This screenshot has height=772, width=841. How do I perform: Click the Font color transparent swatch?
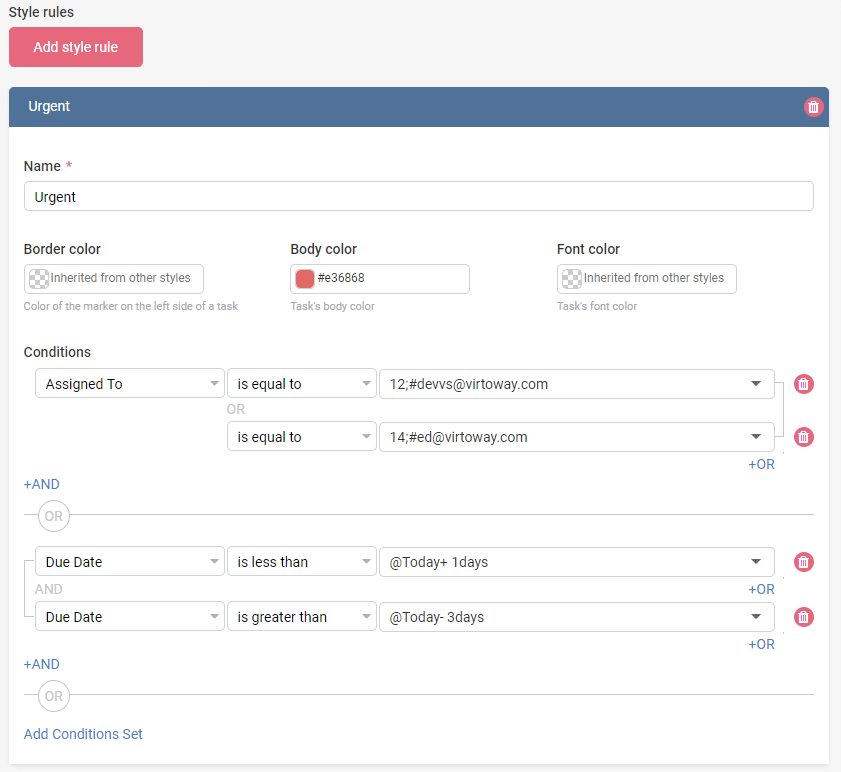(x=572, y=278)
